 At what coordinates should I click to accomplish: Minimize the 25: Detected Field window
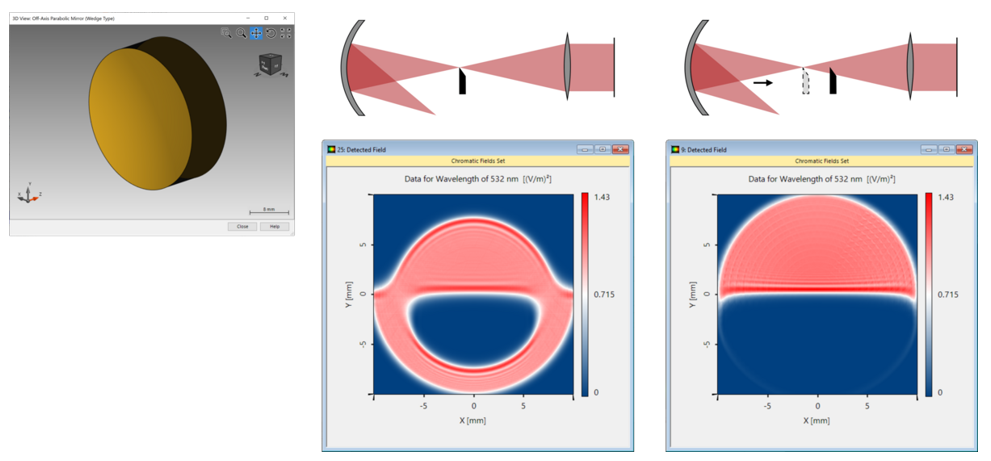coord(584,149)
